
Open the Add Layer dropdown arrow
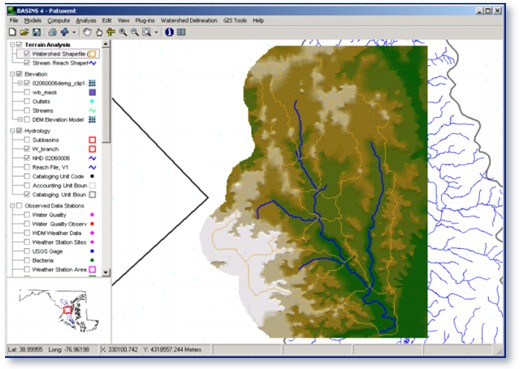tap(74, 32)
